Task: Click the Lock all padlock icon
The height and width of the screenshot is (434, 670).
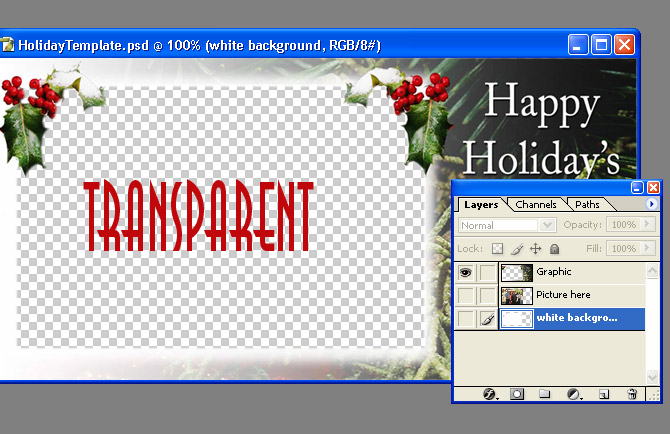Action: [554, 248]
